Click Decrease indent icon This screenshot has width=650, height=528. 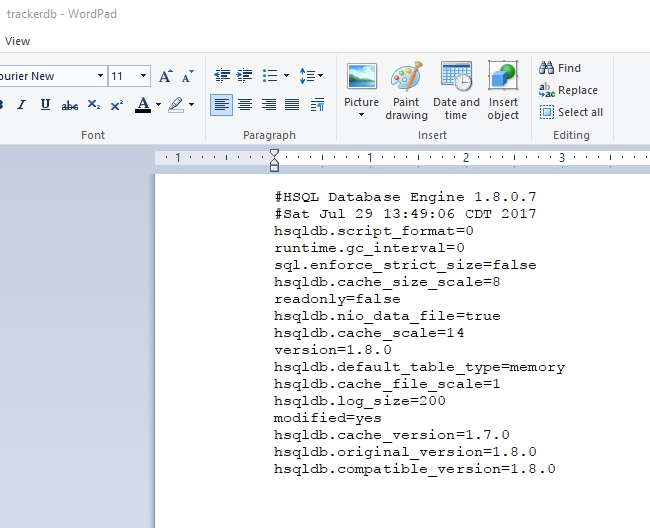(222, 75)
